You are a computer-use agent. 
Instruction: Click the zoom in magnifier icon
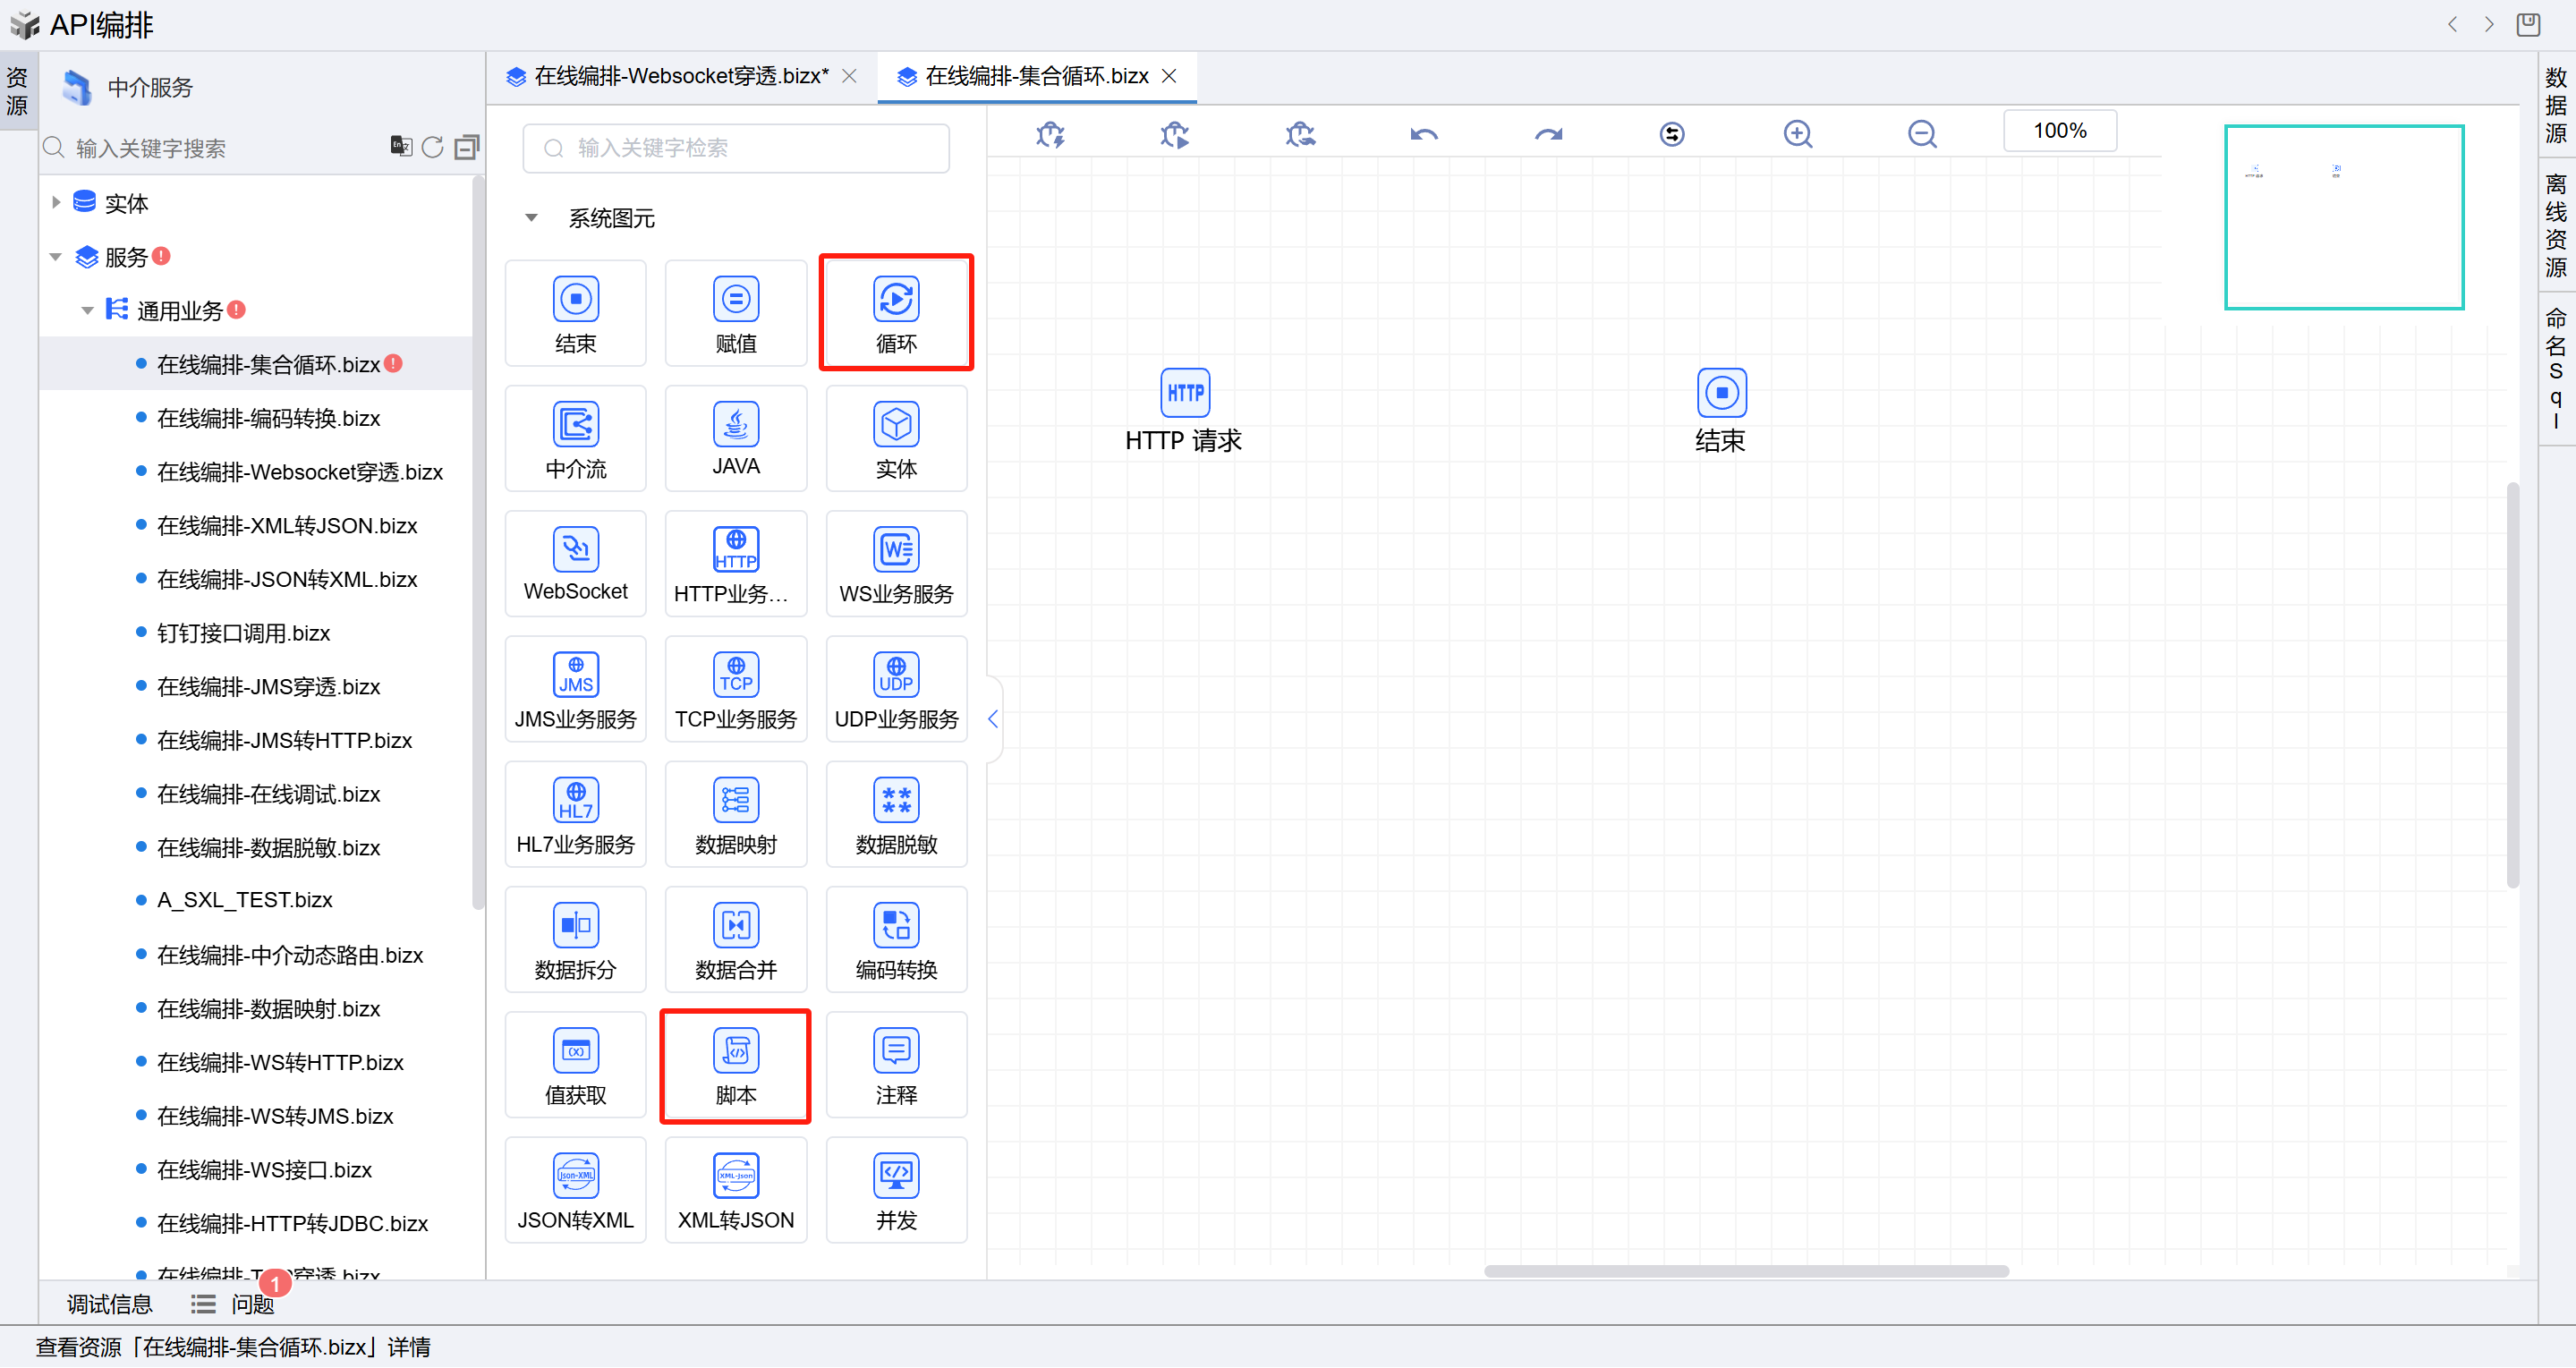(x=1797, y=134)
